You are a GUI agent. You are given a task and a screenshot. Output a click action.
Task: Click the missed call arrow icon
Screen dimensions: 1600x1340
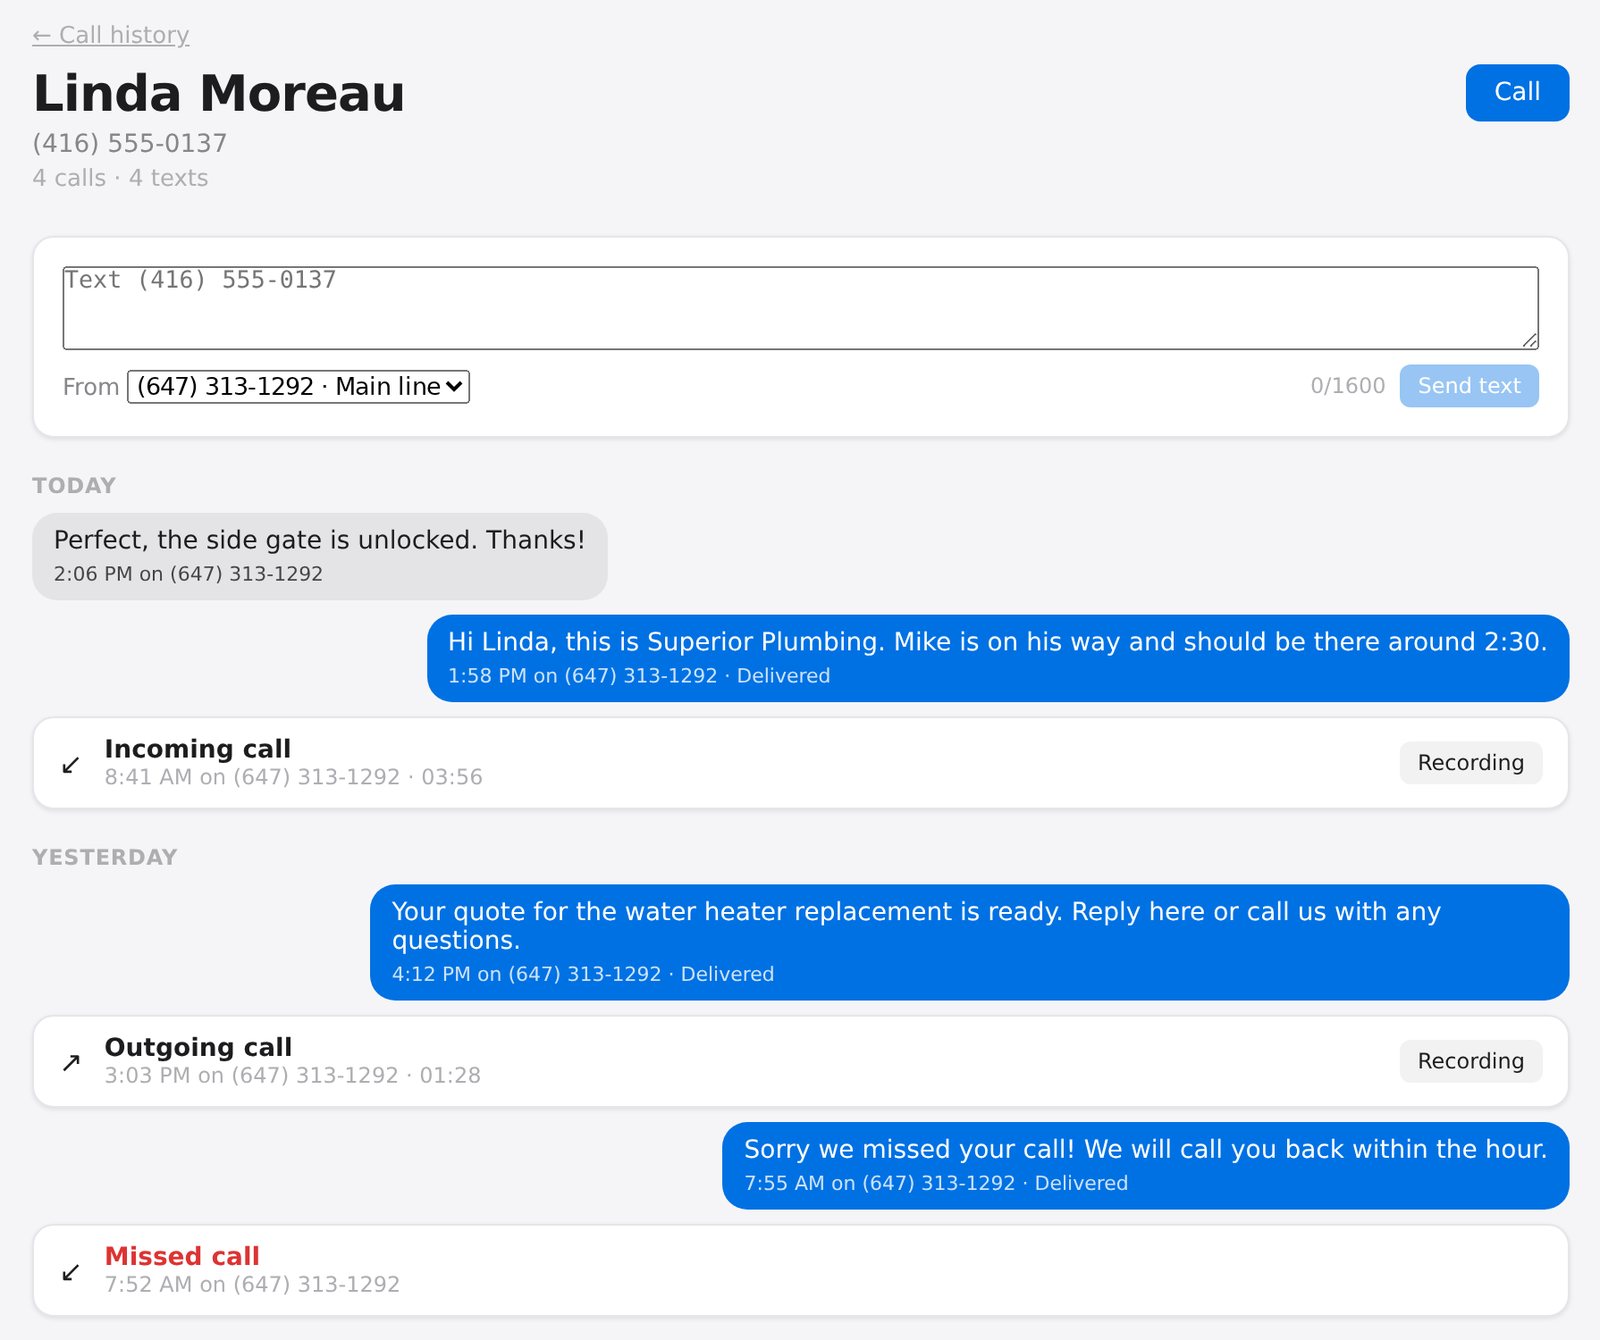(x=71, y=1272)
